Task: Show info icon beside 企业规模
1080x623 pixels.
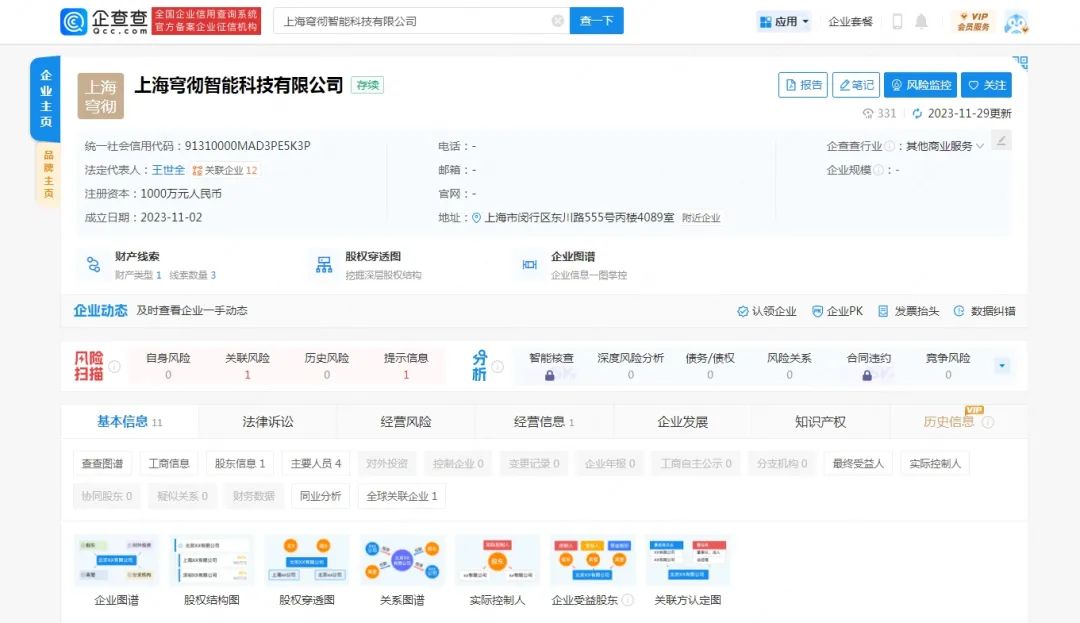Action: point(878,170)
